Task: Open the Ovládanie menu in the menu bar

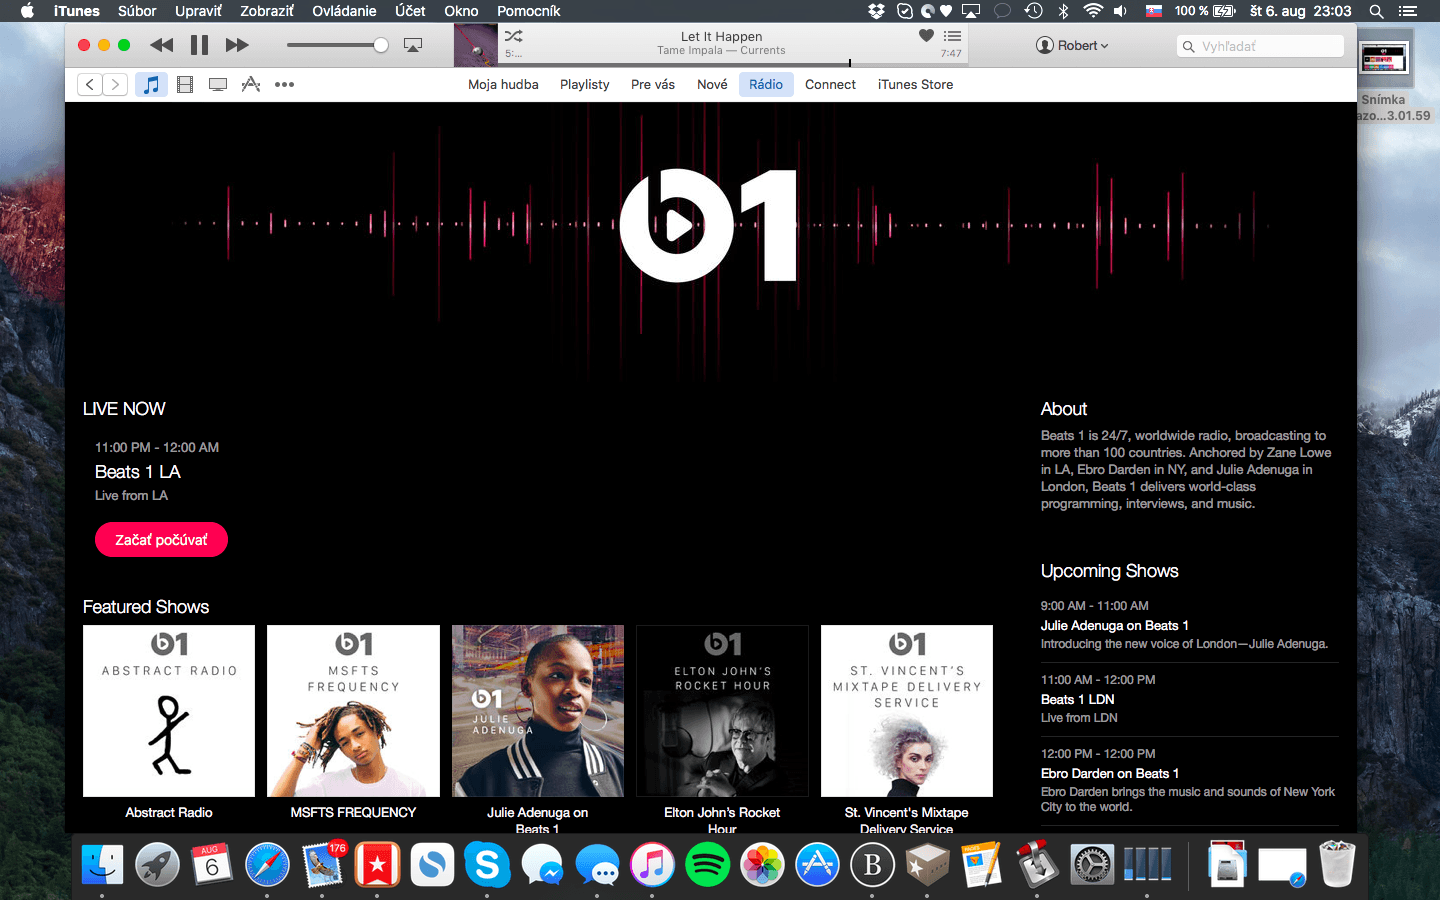Action: click(344, 11)
